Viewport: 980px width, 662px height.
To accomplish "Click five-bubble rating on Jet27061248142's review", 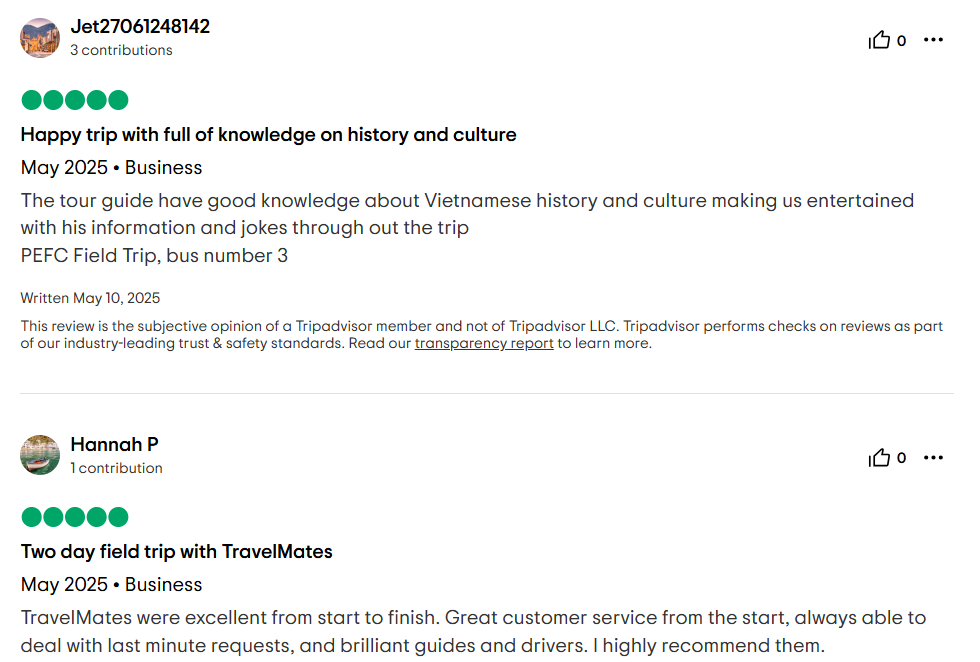I will (75, 100).
